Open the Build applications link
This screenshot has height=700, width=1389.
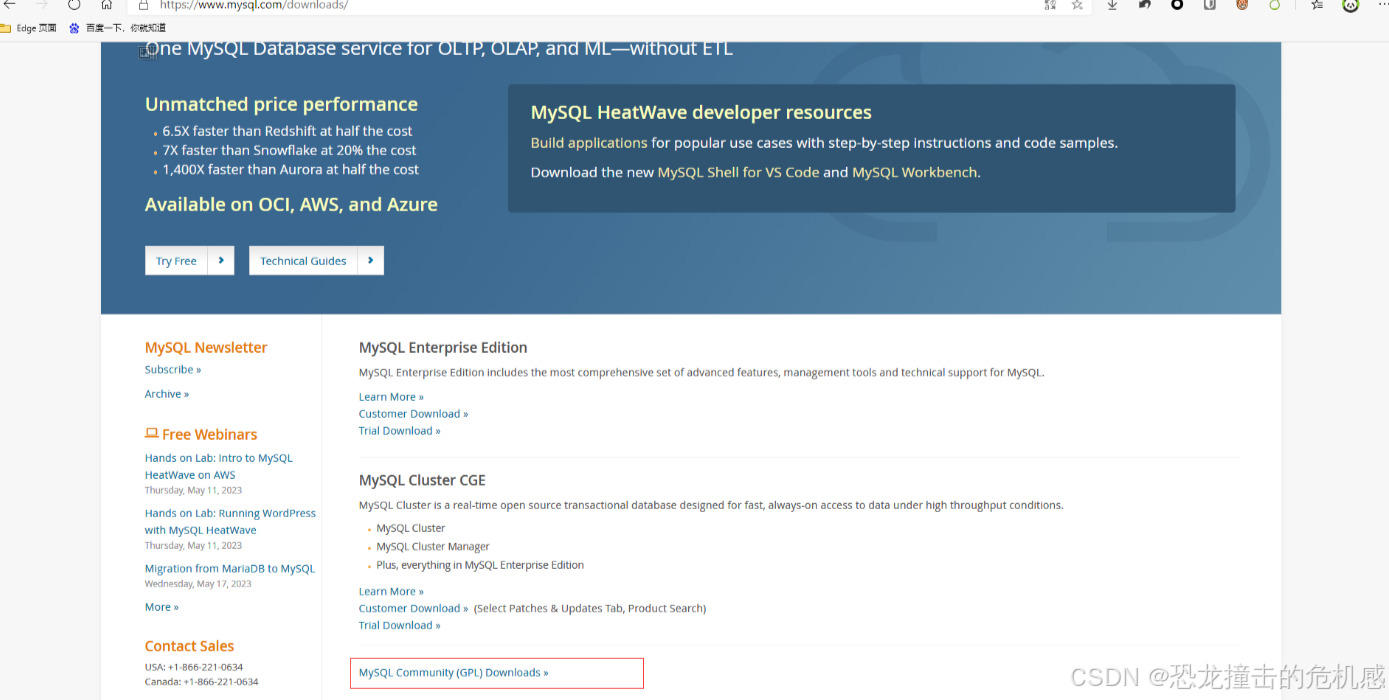point(589,143)
